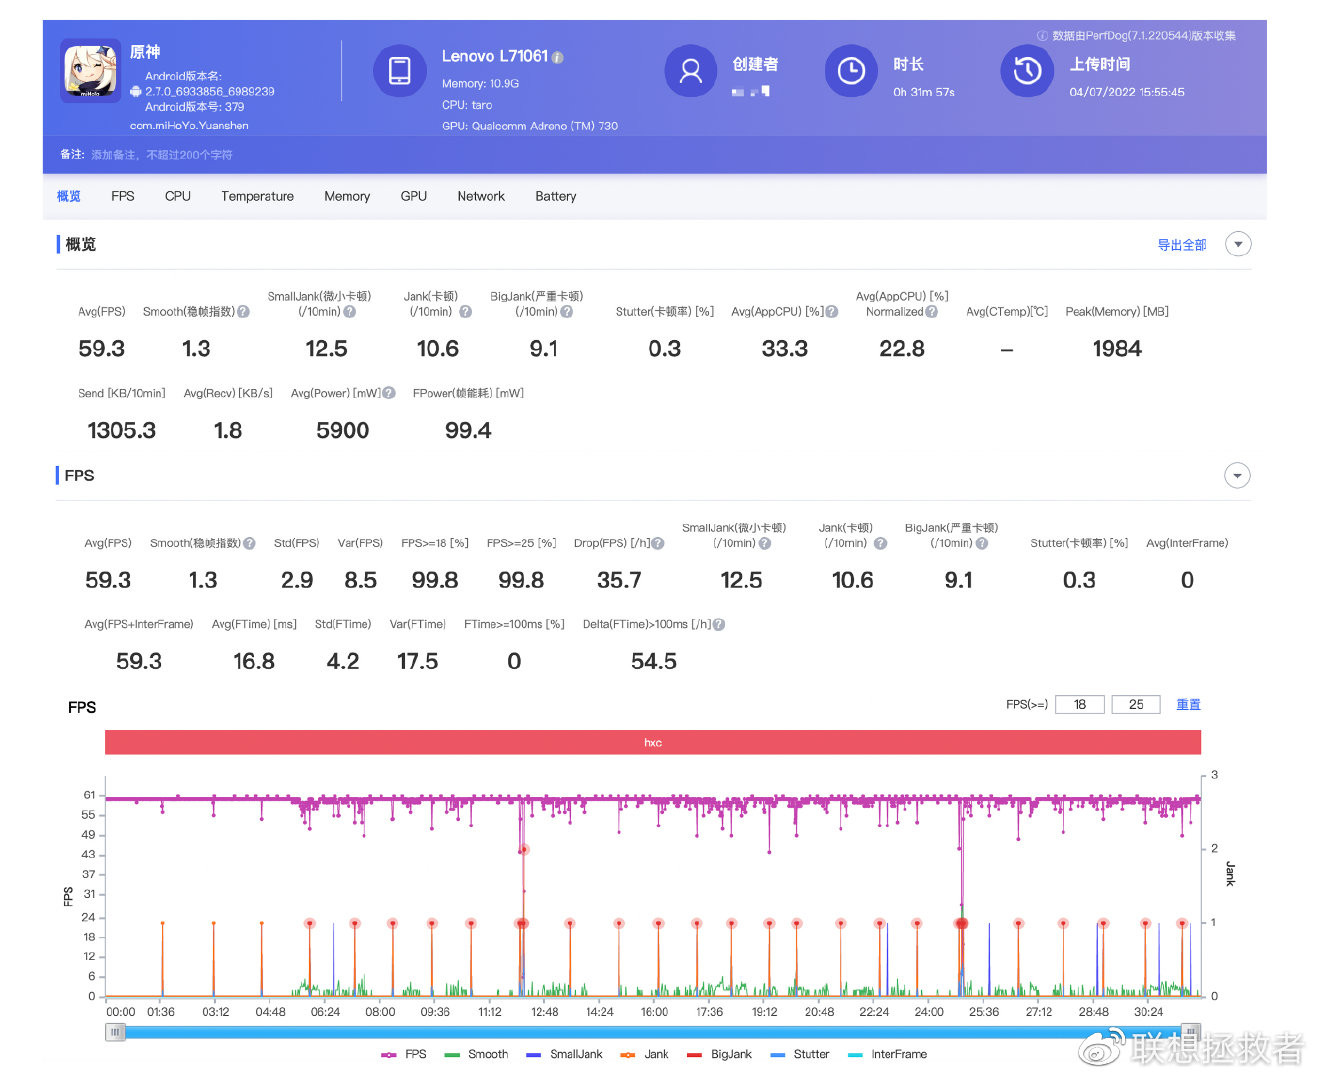Image resolution: width=1317 pixels, height=1080 pixels.
Task: Click the red hxc label bar
Action: tap(653, 742)
